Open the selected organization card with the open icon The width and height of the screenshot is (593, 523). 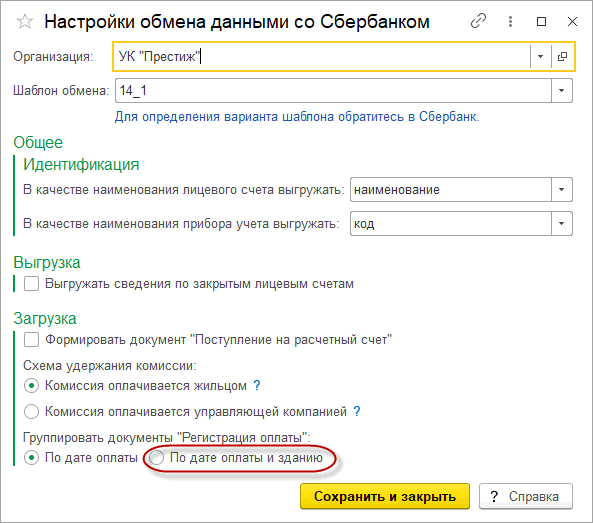562,56
